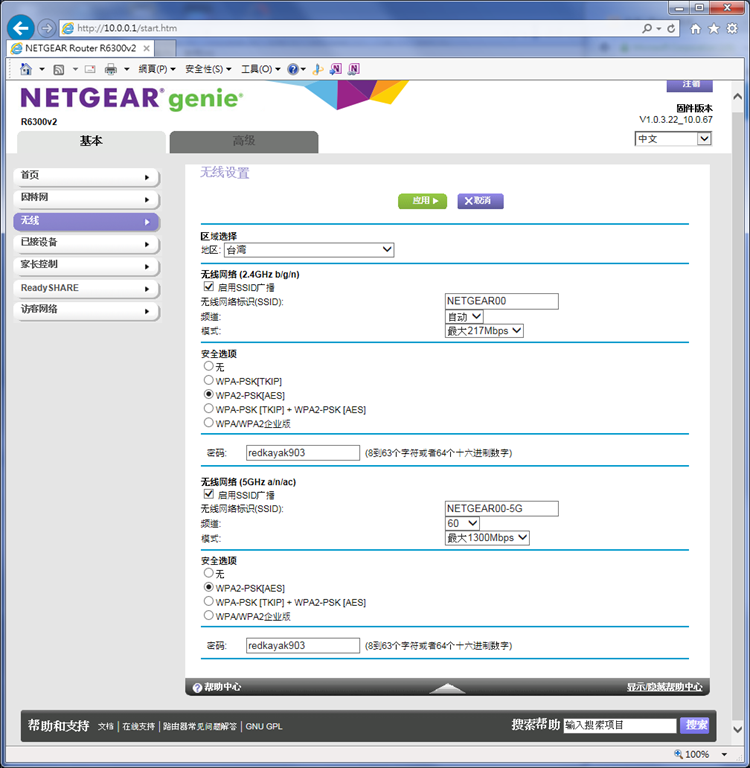
Task: Click the 2.4GHz password field
Action: pos(303,453)
